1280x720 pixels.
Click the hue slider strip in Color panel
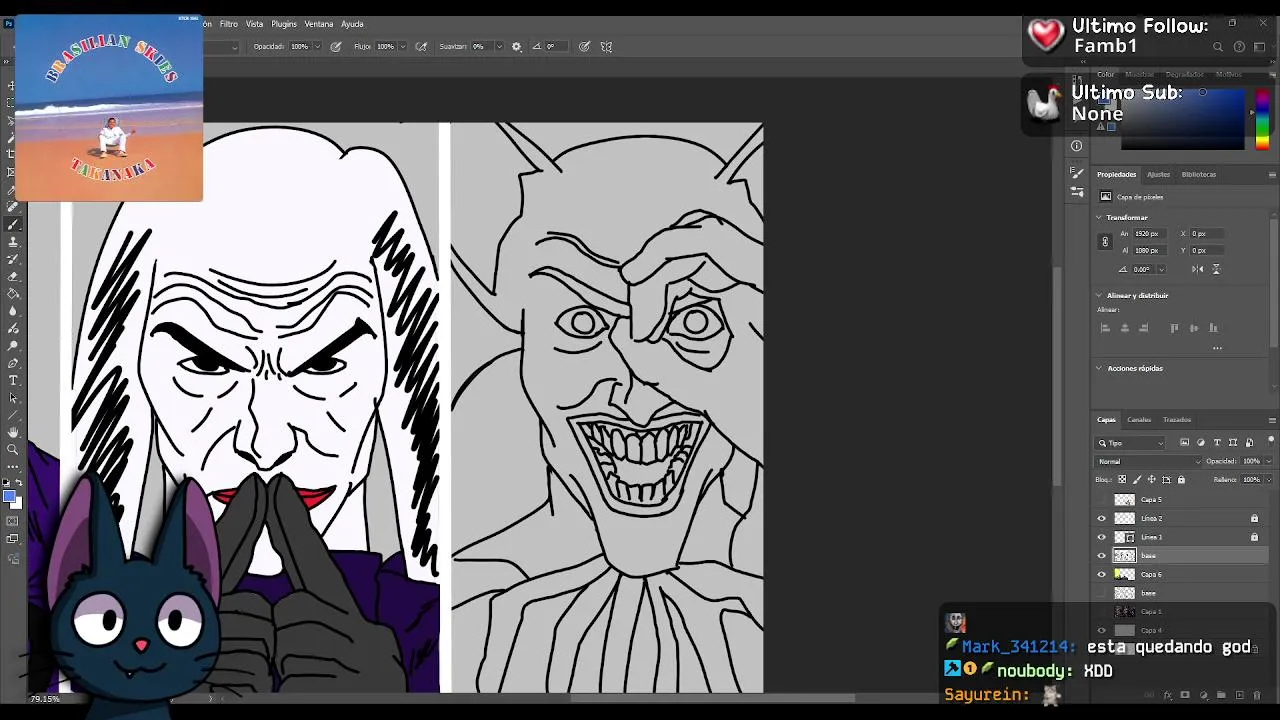click(1262, 118)
